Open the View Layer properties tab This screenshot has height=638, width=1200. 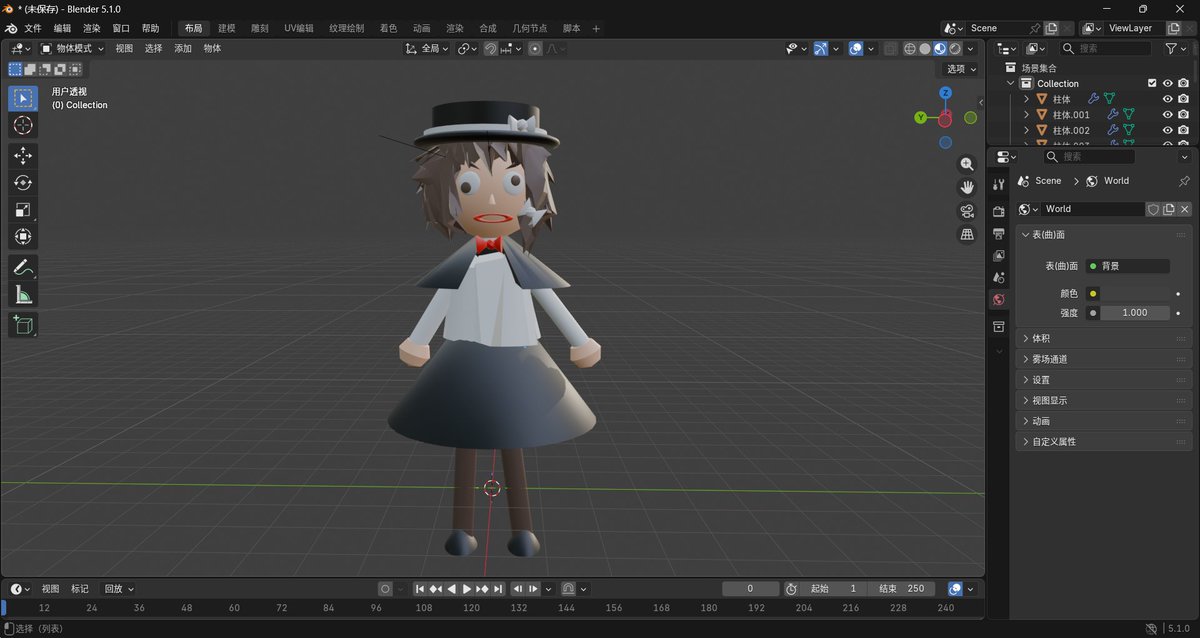999,255
